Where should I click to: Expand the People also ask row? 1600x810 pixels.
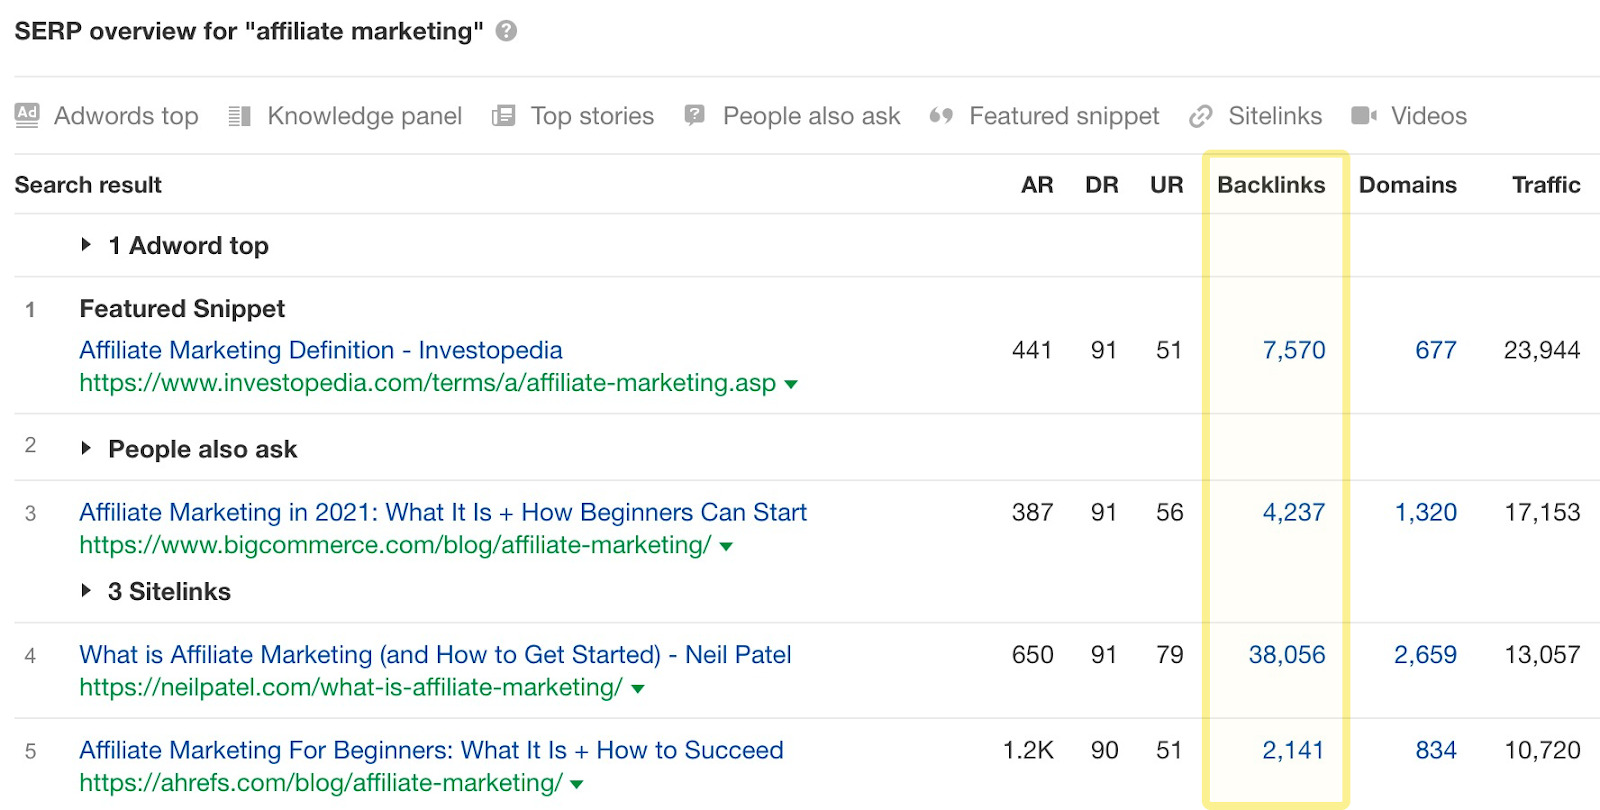click(86, 449)
